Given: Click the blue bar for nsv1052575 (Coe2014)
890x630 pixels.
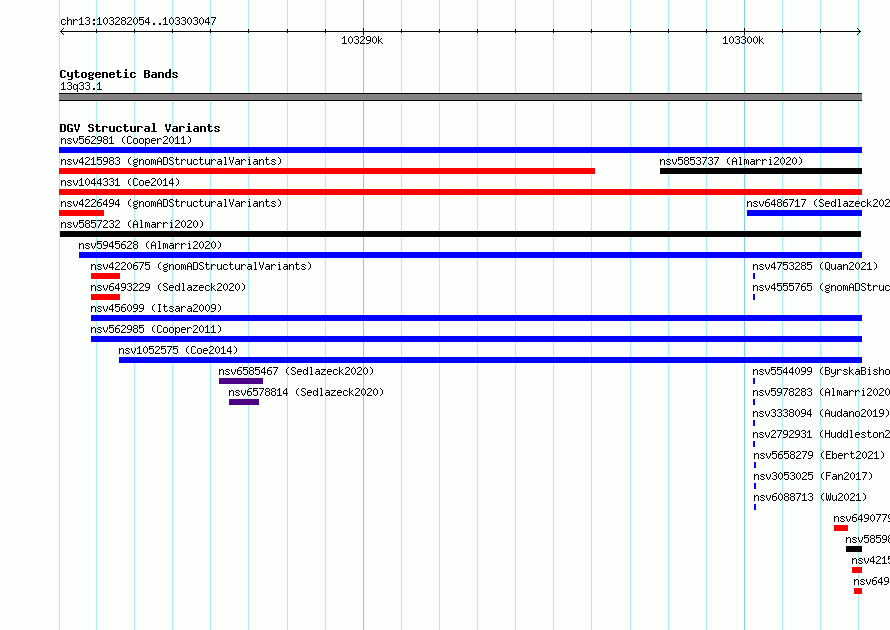Looking at the screenshot, I should (x=490, y=360).
